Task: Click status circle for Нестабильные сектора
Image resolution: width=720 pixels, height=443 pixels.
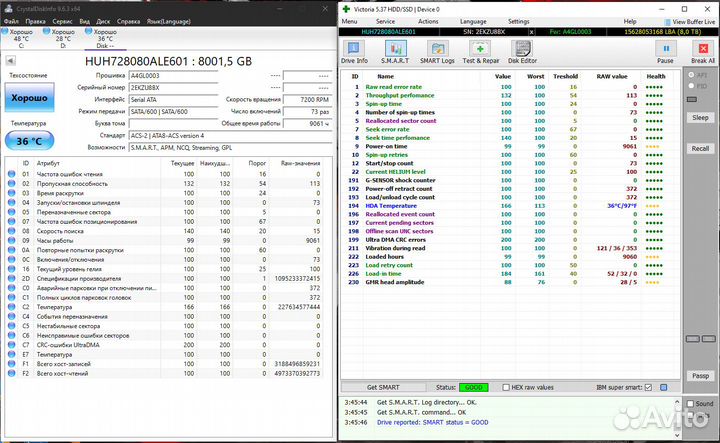Action: pos(11,326)
